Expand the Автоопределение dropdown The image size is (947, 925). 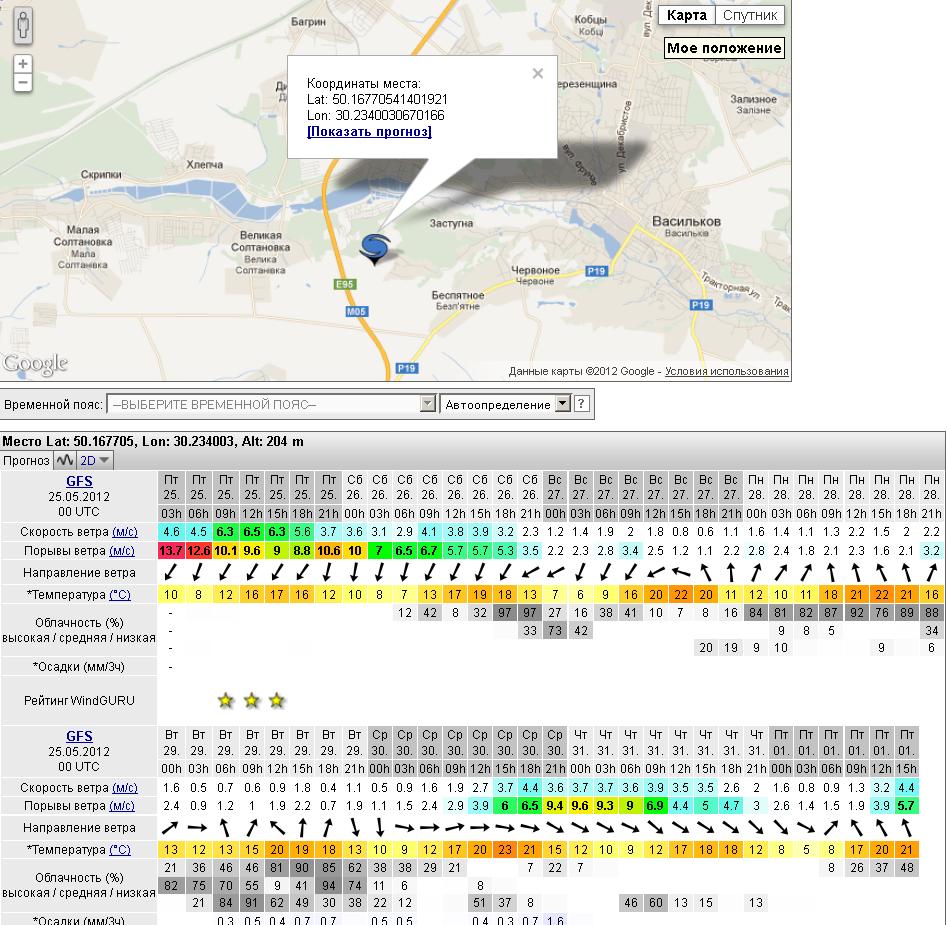pos(506,405)
